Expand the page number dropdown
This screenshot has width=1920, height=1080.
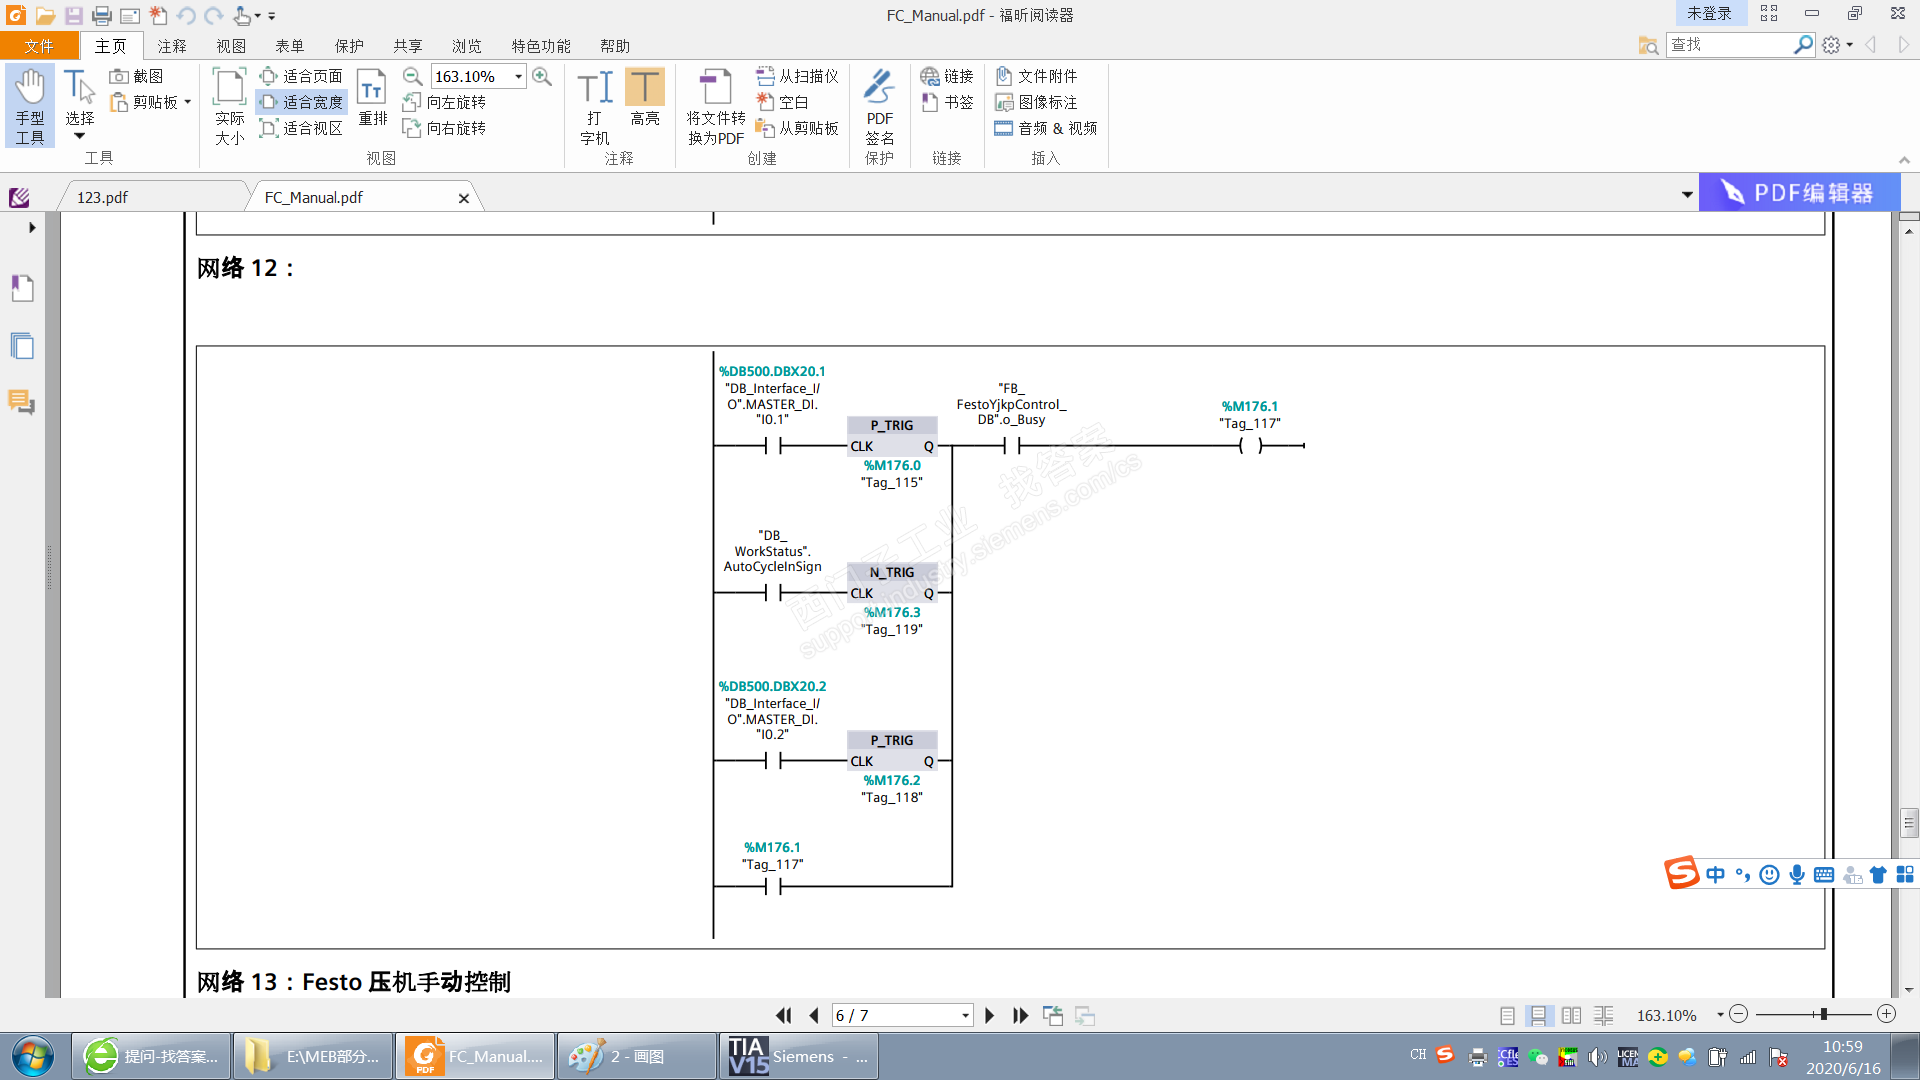(x=965, y=1015)
